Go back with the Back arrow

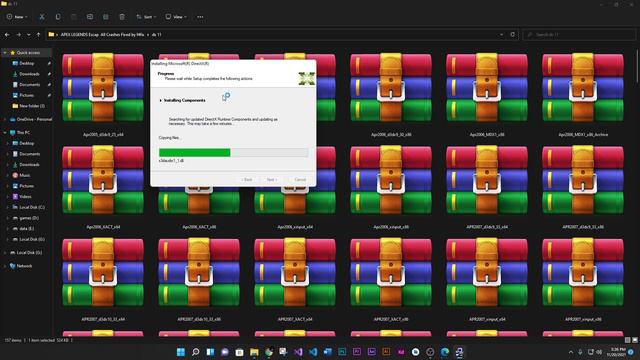7,35
